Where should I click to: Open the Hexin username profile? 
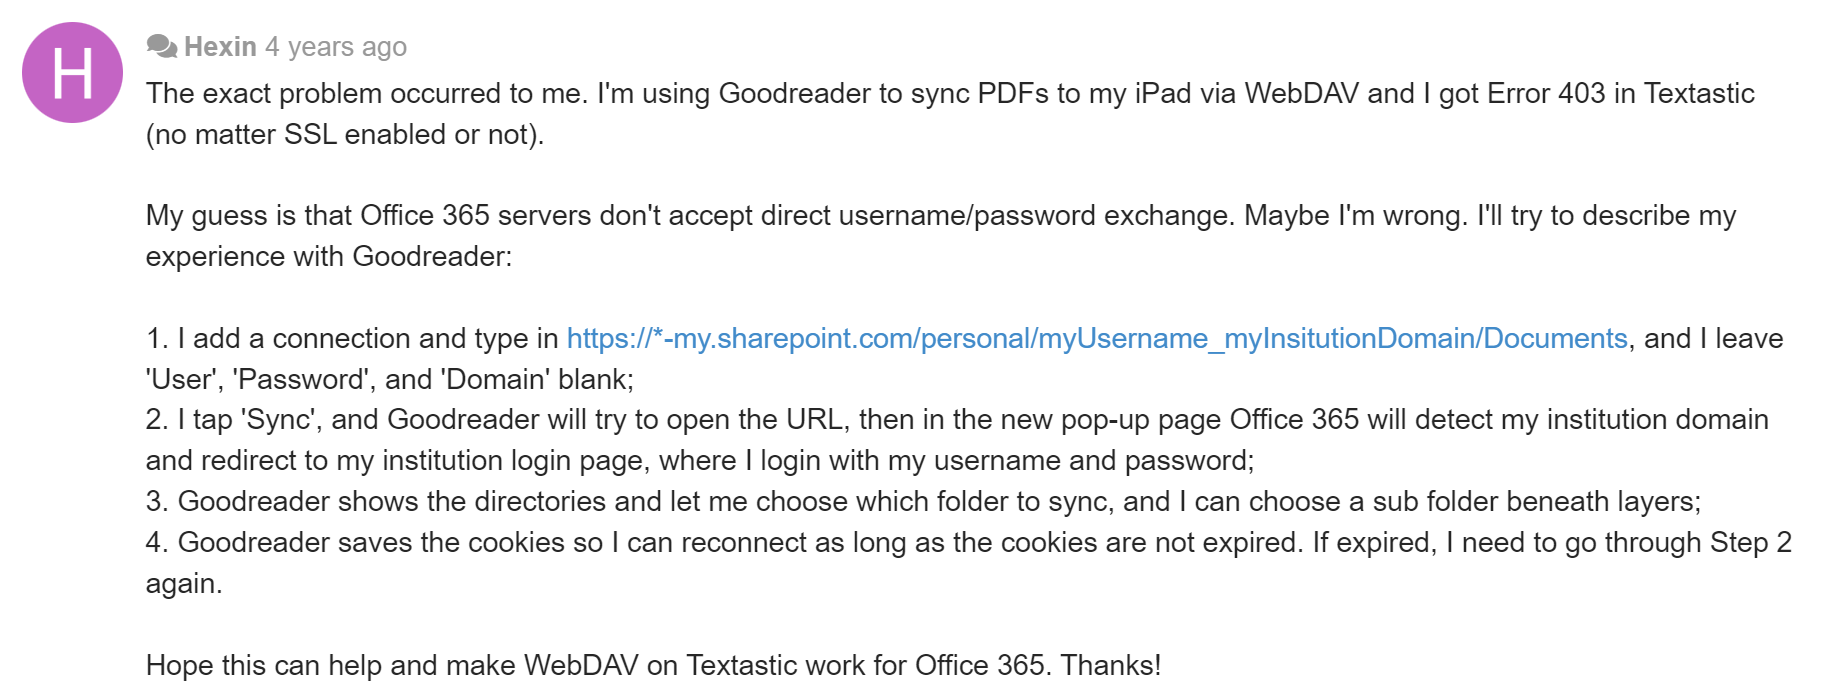(220, 47)
